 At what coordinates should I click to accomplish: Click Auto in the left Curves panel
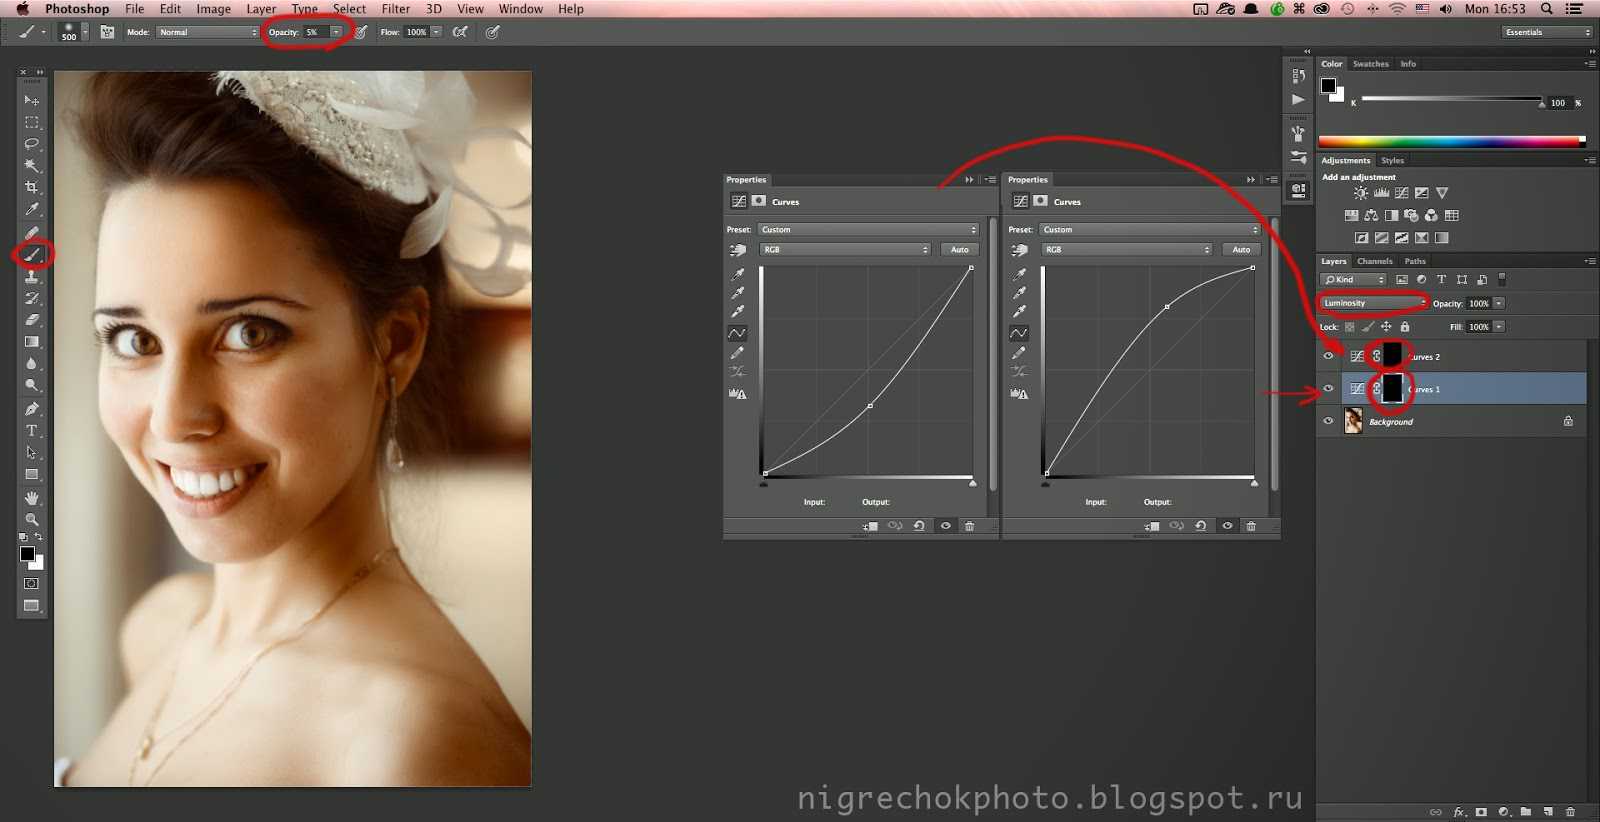(959, 250)
